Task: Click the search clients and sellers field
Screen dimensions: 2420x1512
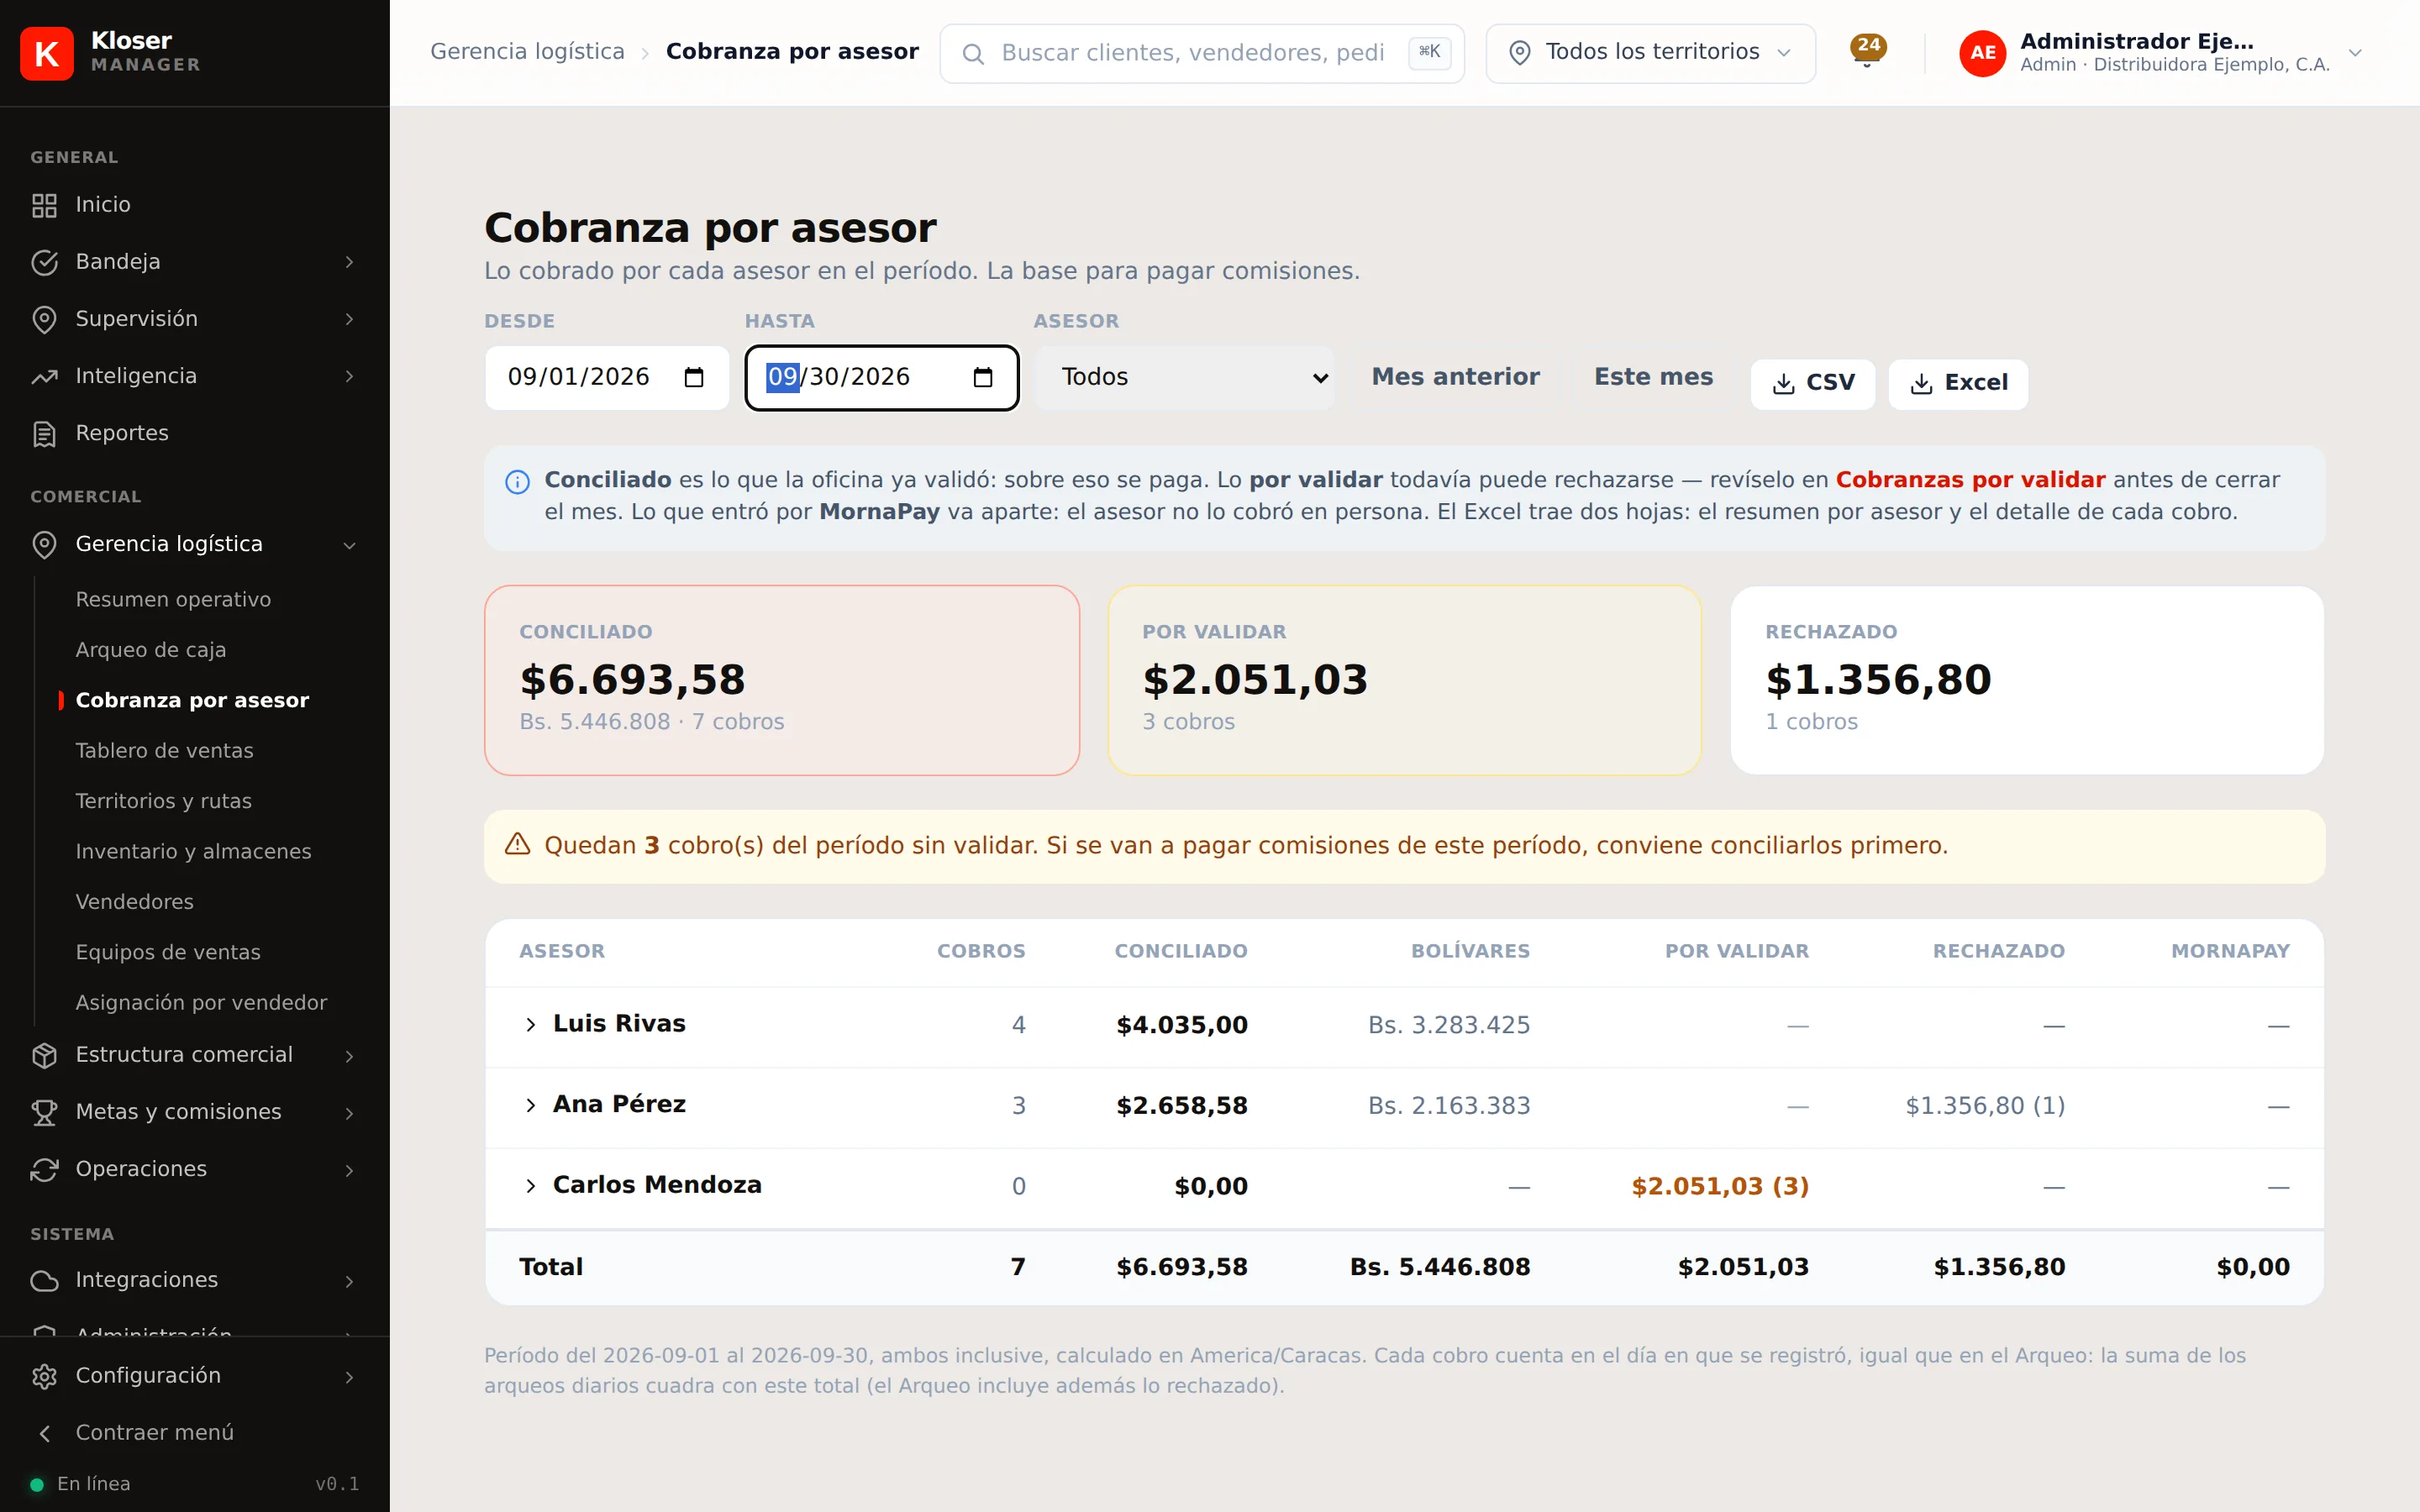Action: [x=1202, y=53]
